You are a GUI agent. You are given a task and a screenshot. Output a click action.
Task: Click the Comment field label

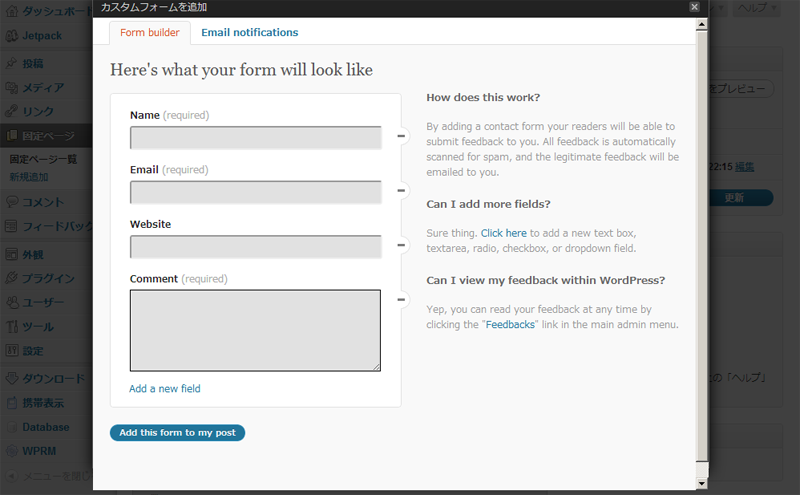(x=154, y=279)
